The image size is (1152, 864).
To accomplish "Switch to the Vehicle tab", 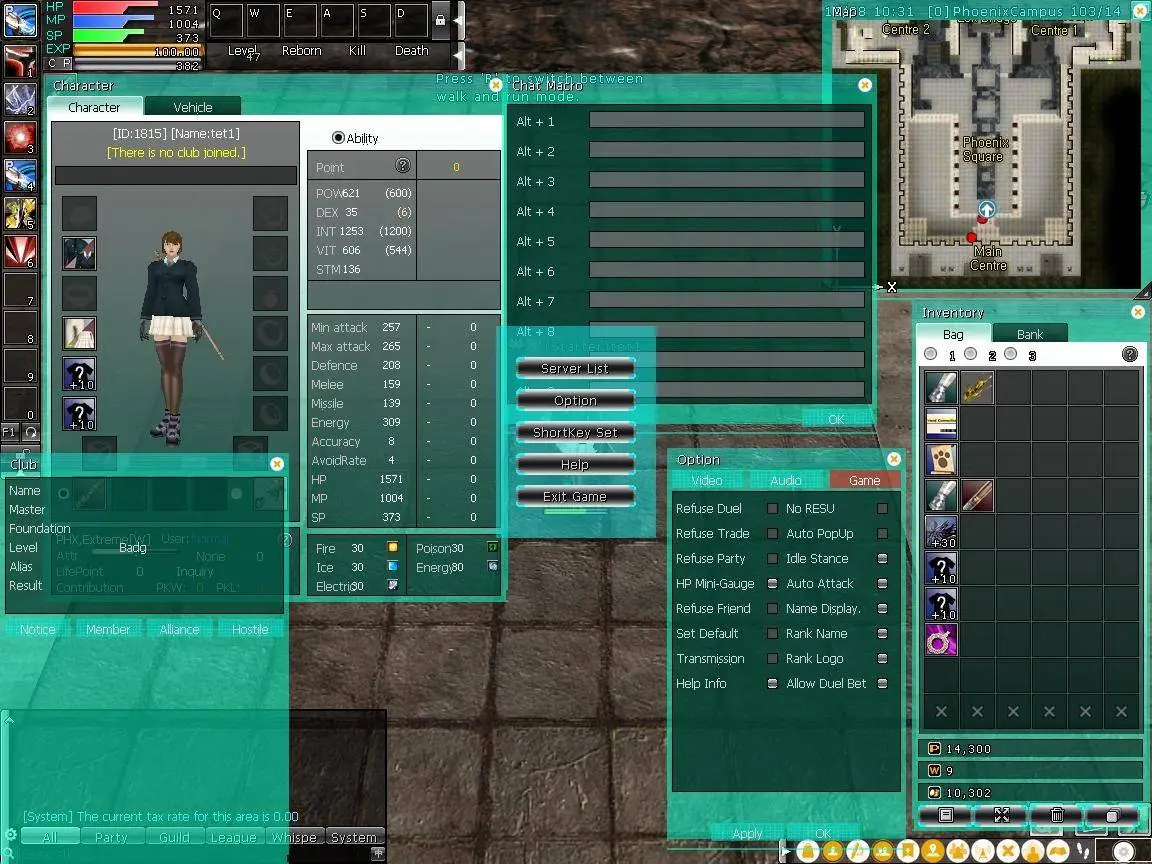I will pyautogui.click(x=192, y=107).
